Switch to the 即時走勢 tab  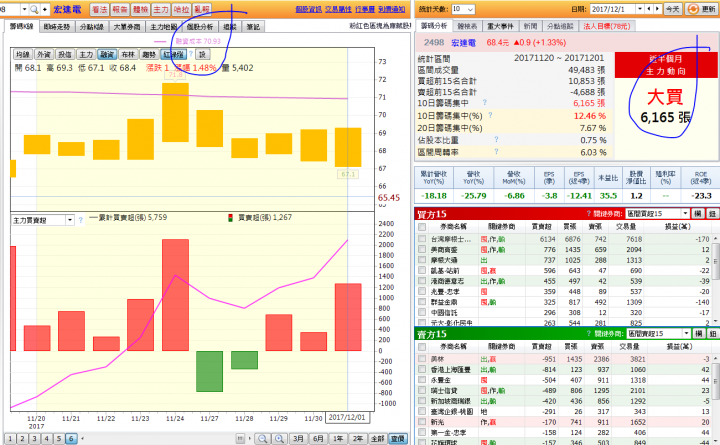[x=57, y=27]
